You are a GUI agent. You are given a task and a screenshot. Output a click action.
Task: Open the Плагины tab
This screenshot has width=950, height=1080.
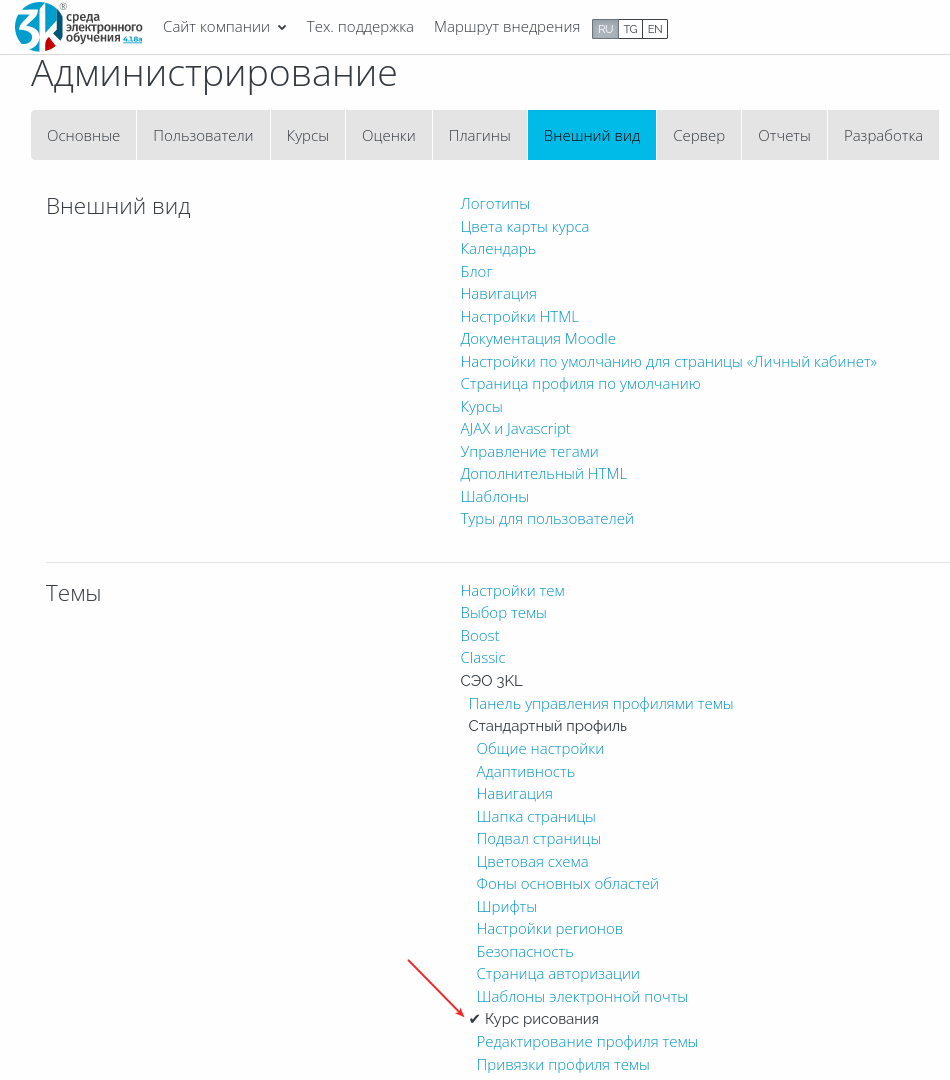point(479,136)
